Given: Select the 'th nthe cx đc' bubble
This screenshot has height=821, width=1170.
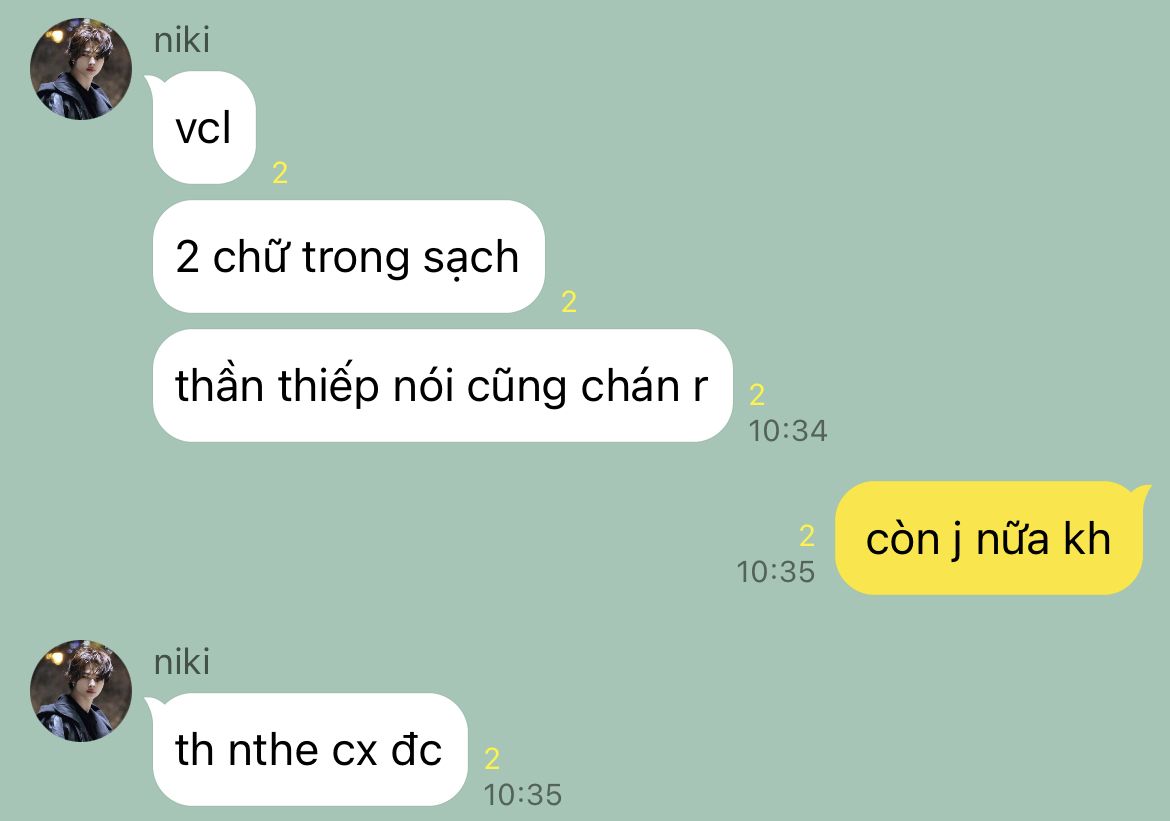Looking at the screenshot, I should point(309,749).
